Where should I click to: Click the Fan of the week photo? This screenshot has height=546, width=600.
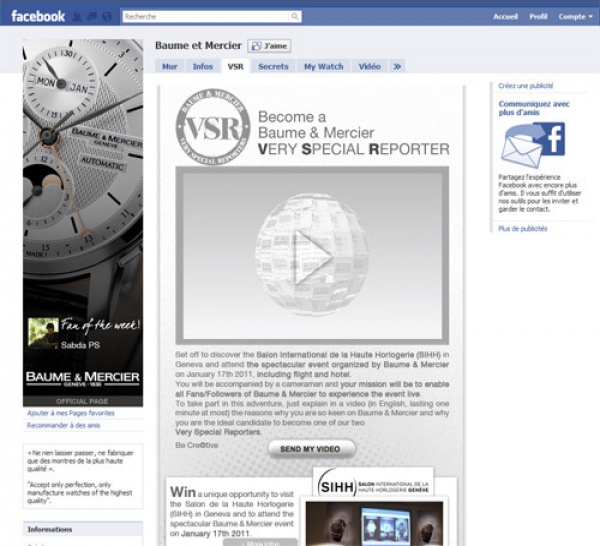click(x=43, y=333)
